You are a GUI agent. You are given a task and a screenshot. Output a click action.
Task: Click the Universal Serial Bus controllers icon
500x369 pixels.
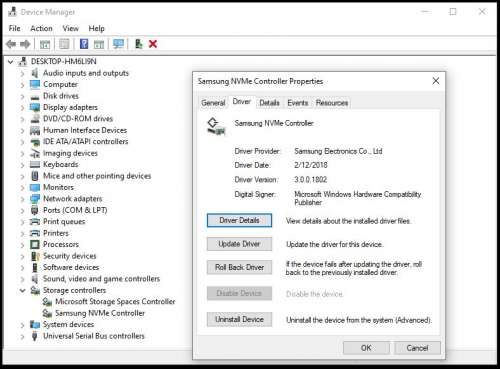pos(34,336)
